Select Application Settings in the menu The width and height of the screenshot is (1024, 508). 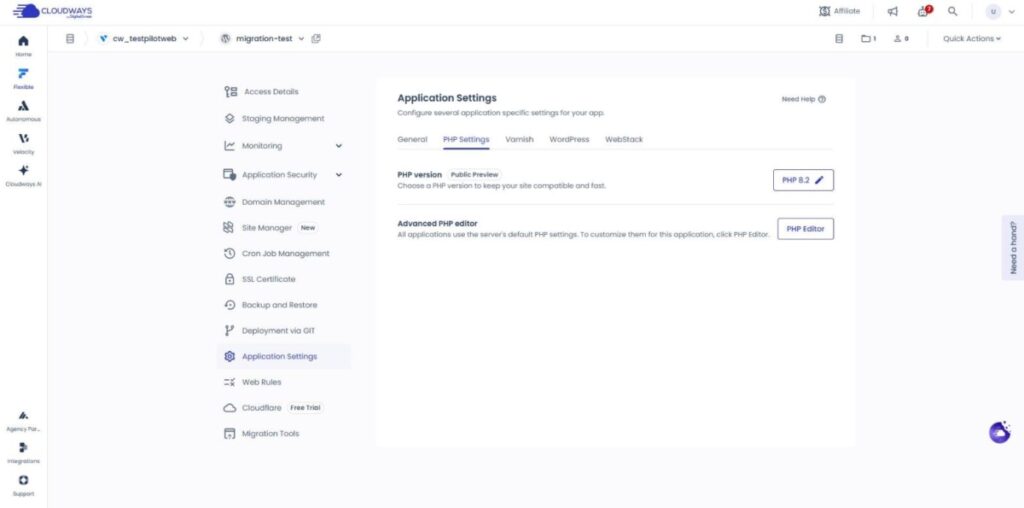pos(283,357)
